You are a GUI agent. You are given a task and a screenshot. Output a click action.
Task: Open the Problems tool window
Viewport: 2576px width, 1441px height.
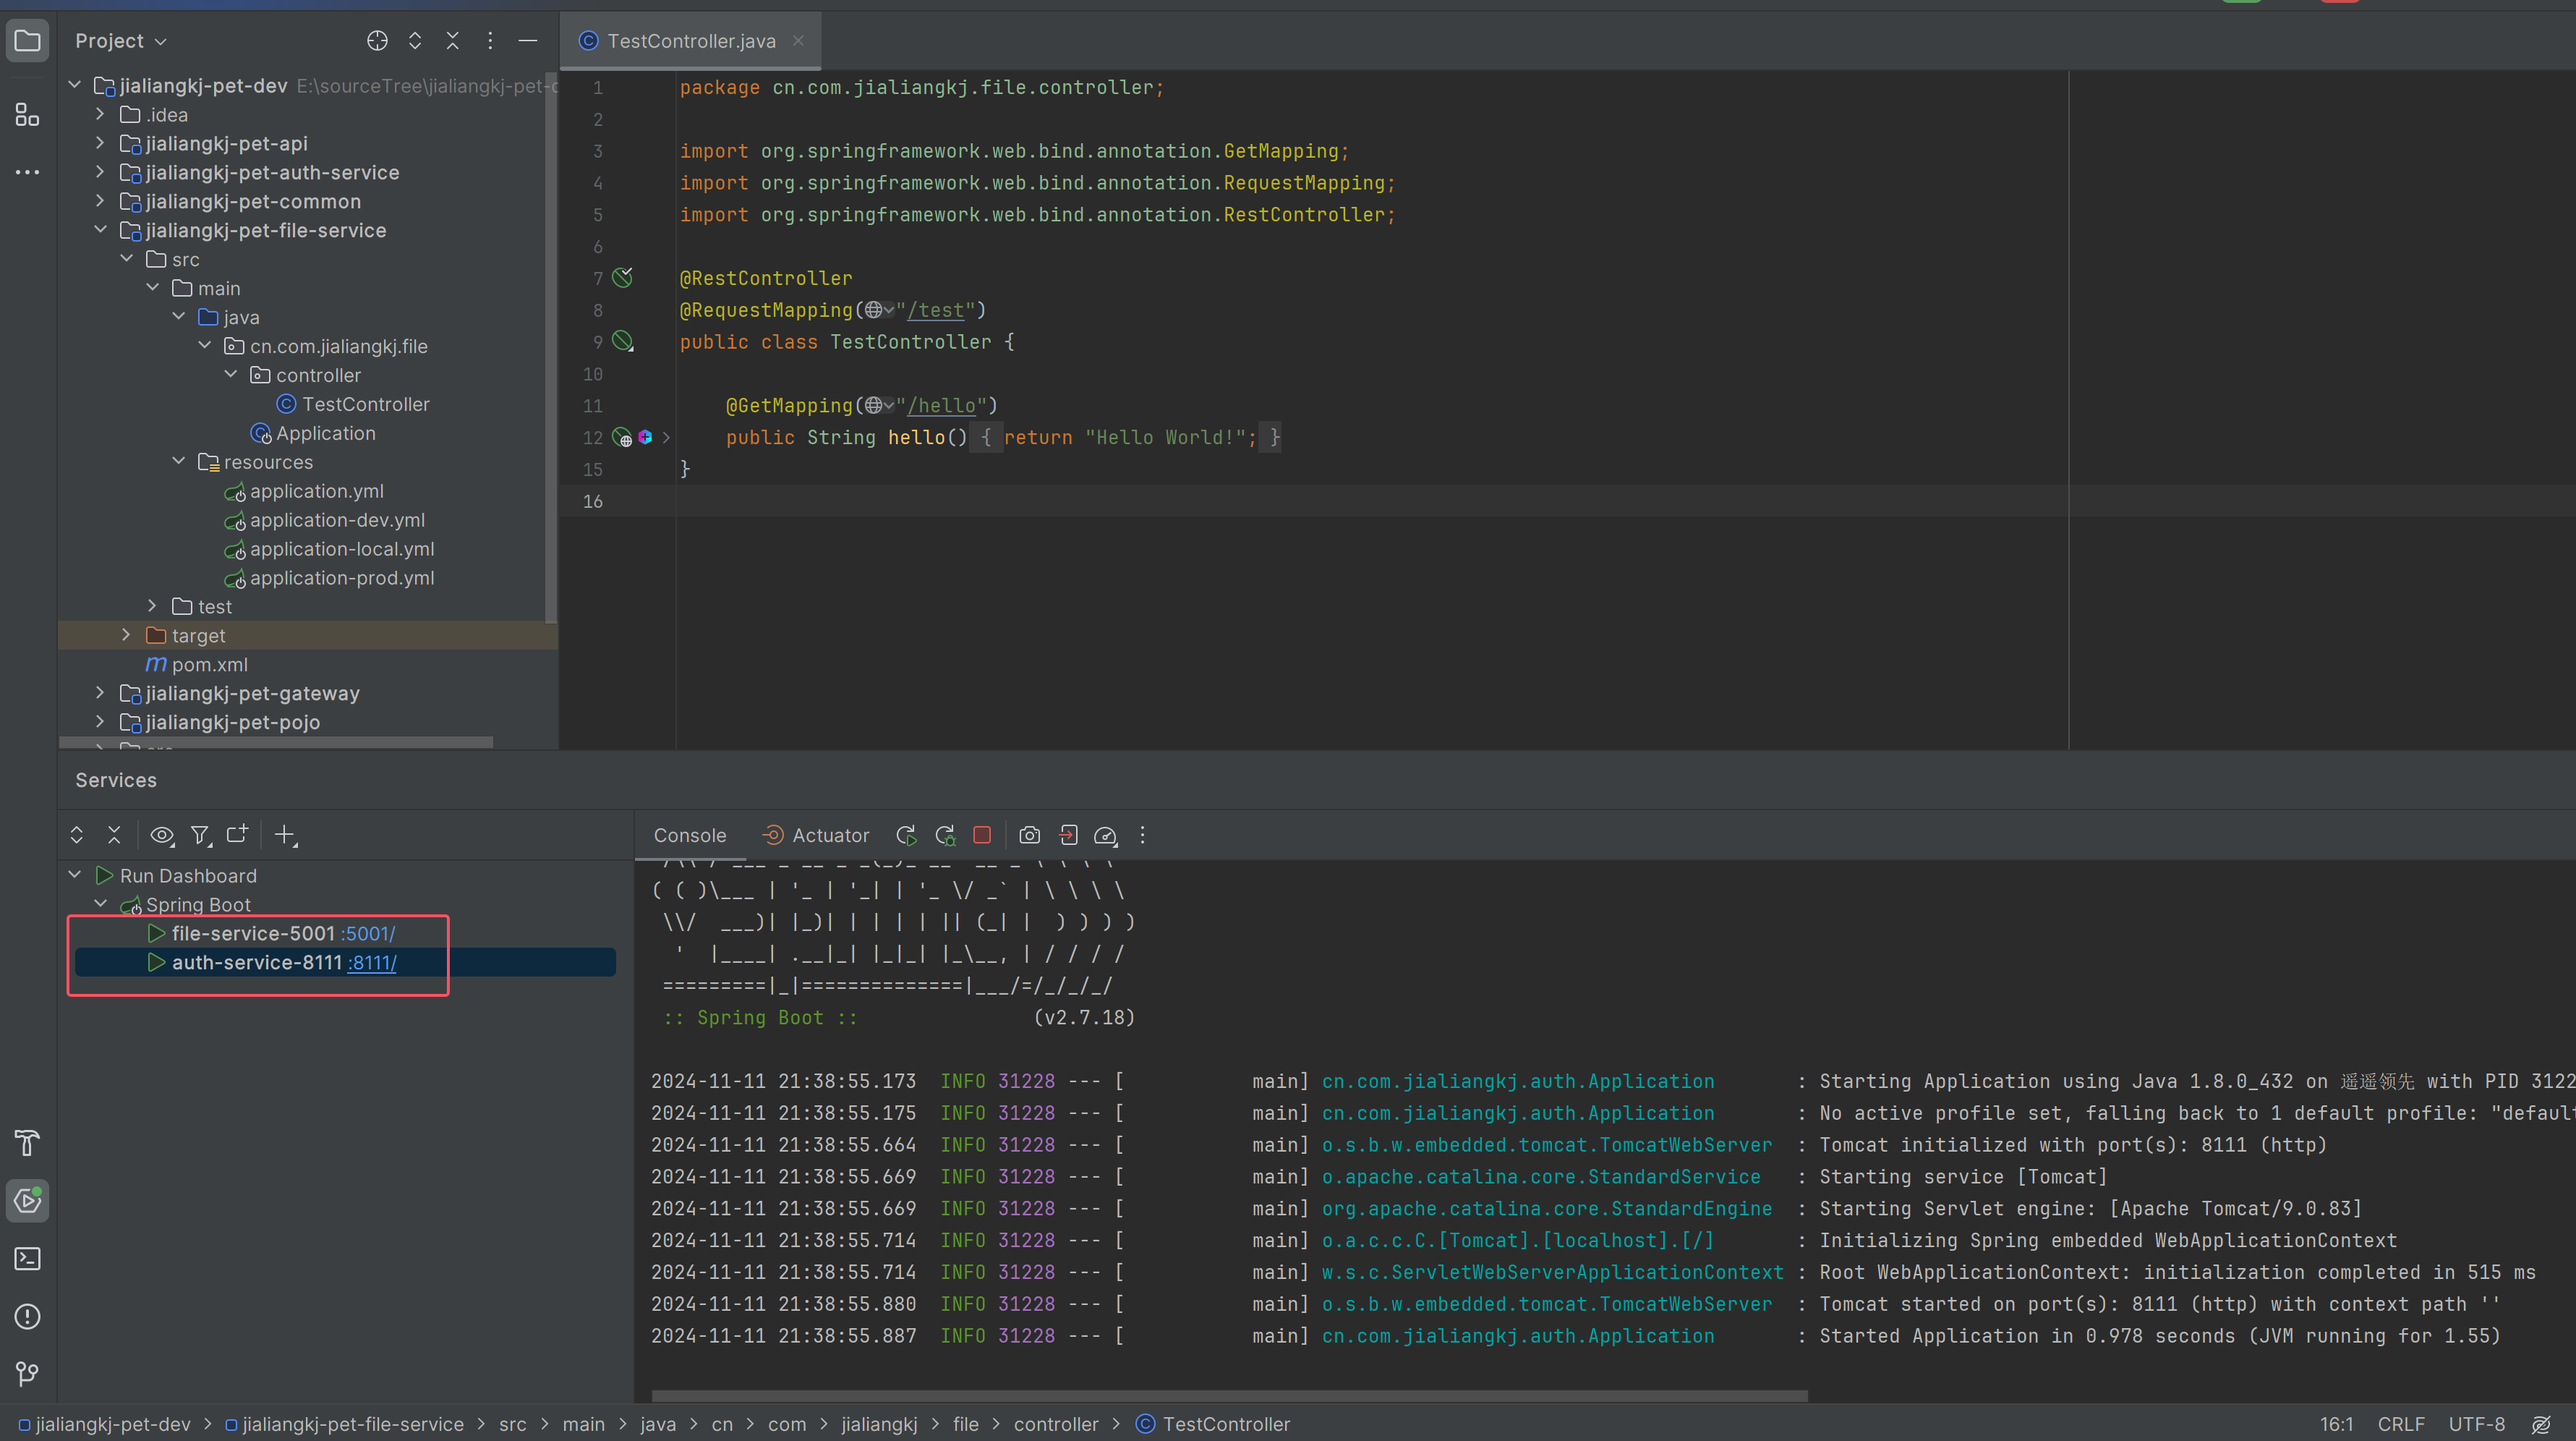(27, 1316)
